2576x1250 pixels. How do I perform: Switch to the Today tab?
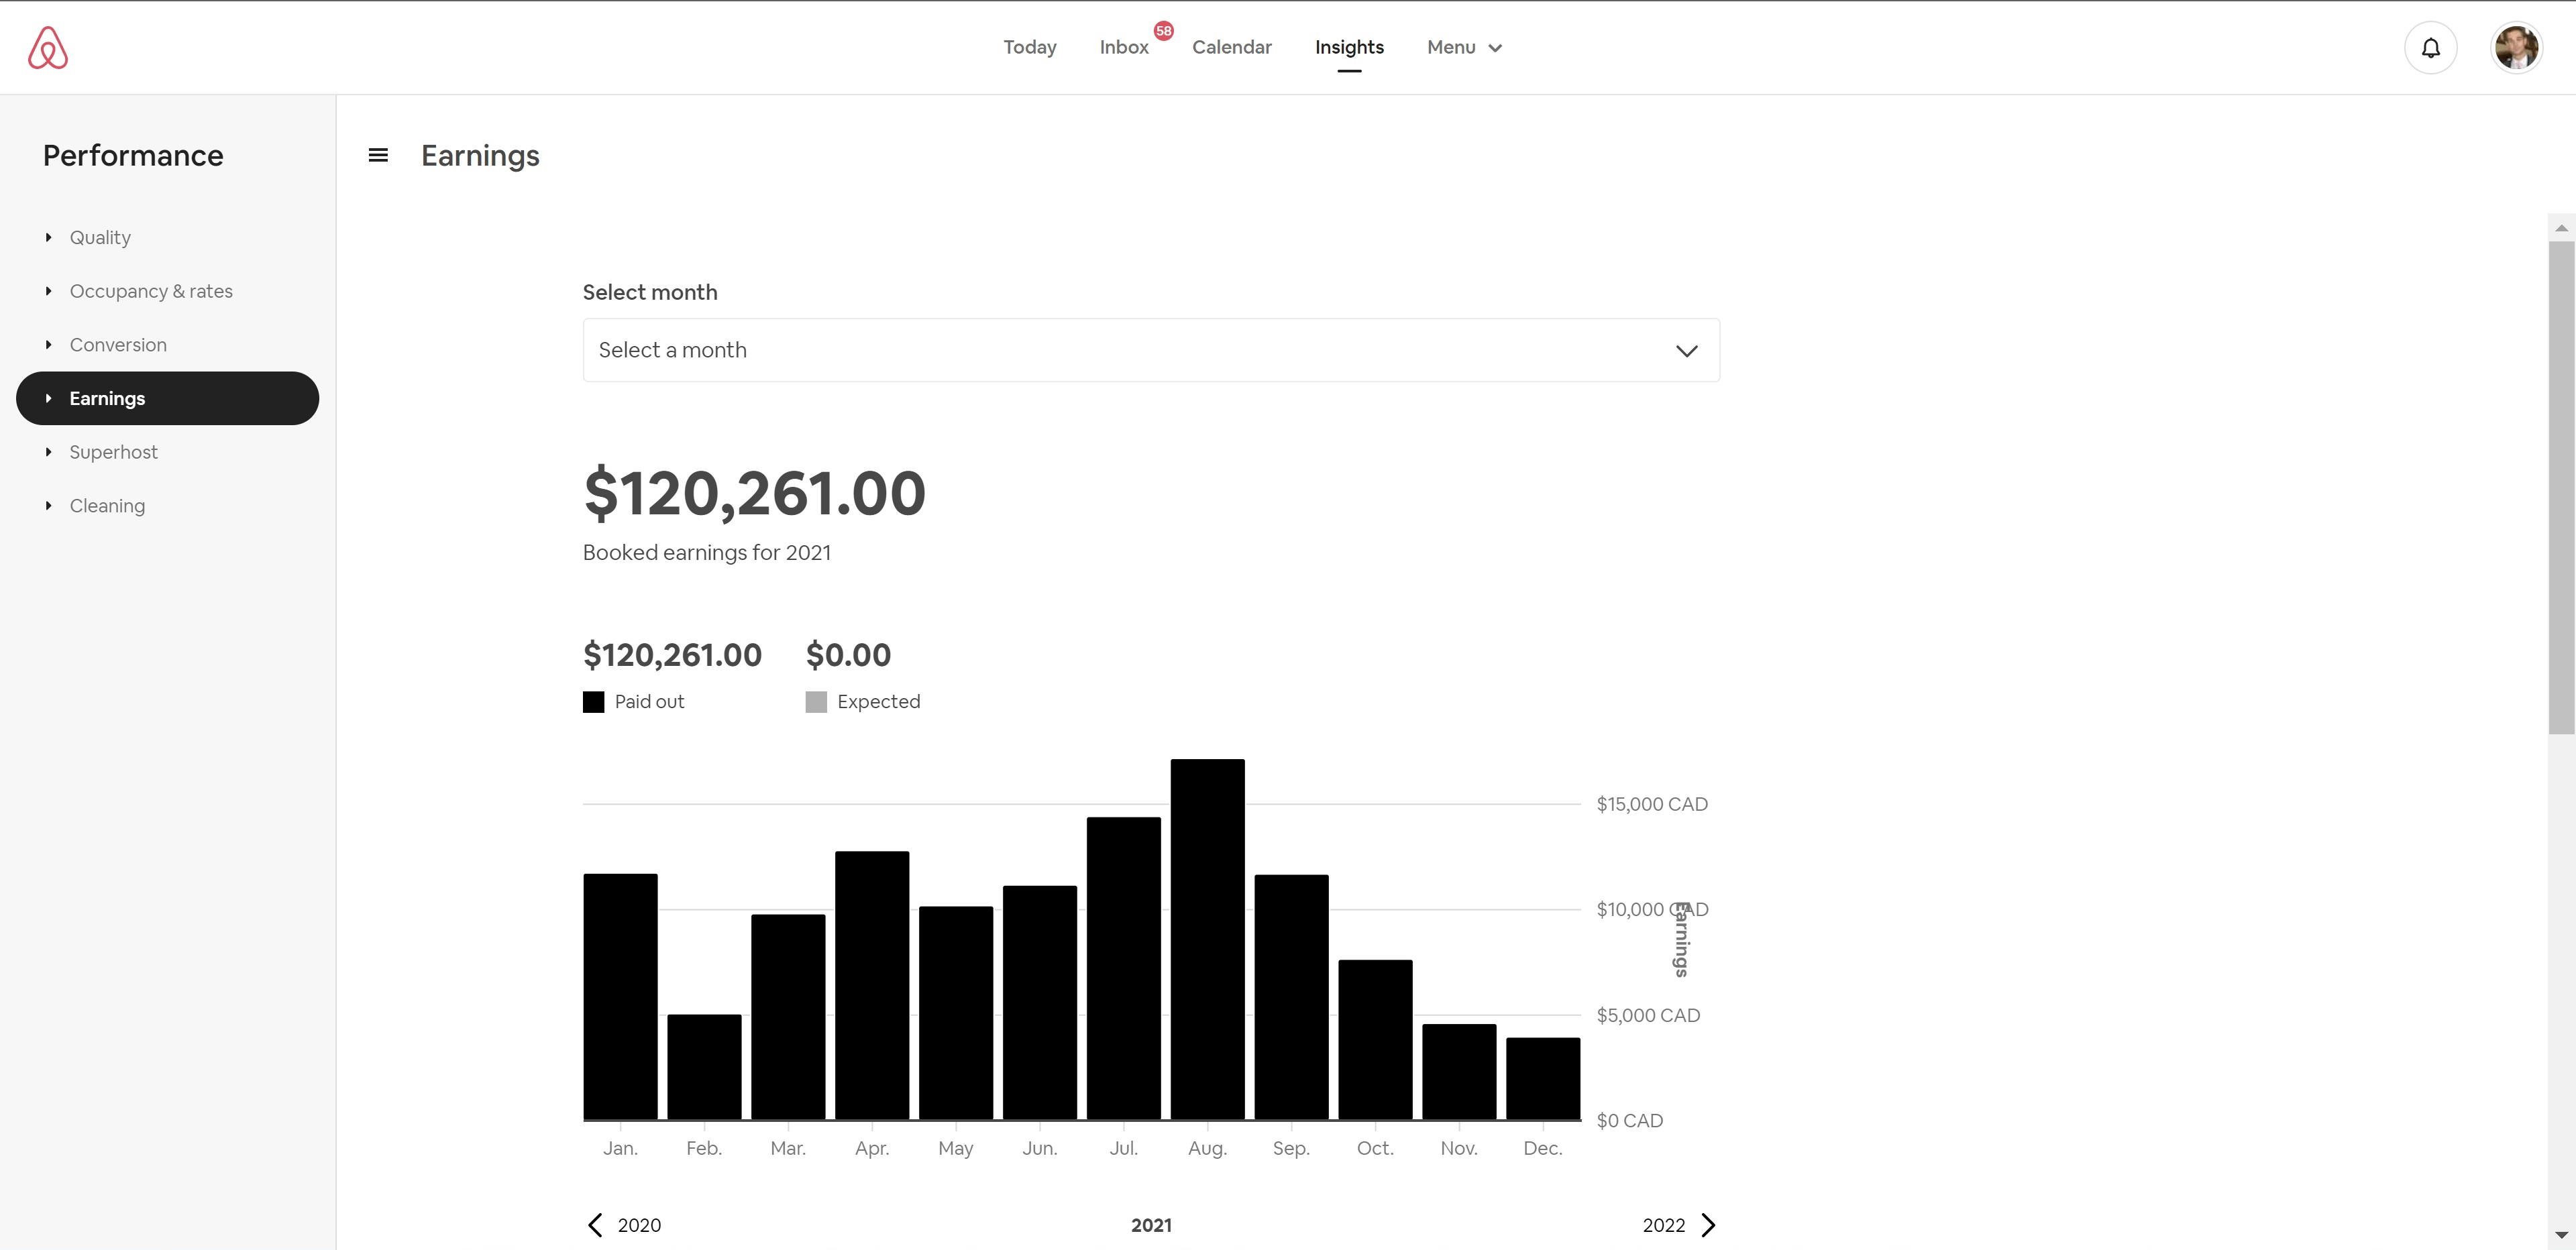pyautogui.click(x=1029, y=47)
